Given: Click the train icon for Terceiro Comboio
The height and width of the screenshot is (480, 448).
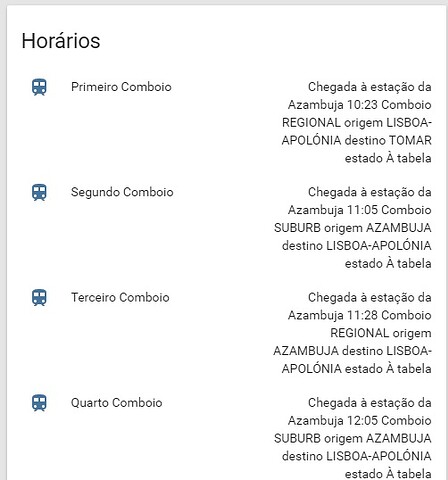Looking at the screenshot, I should (x=39, y=298).
